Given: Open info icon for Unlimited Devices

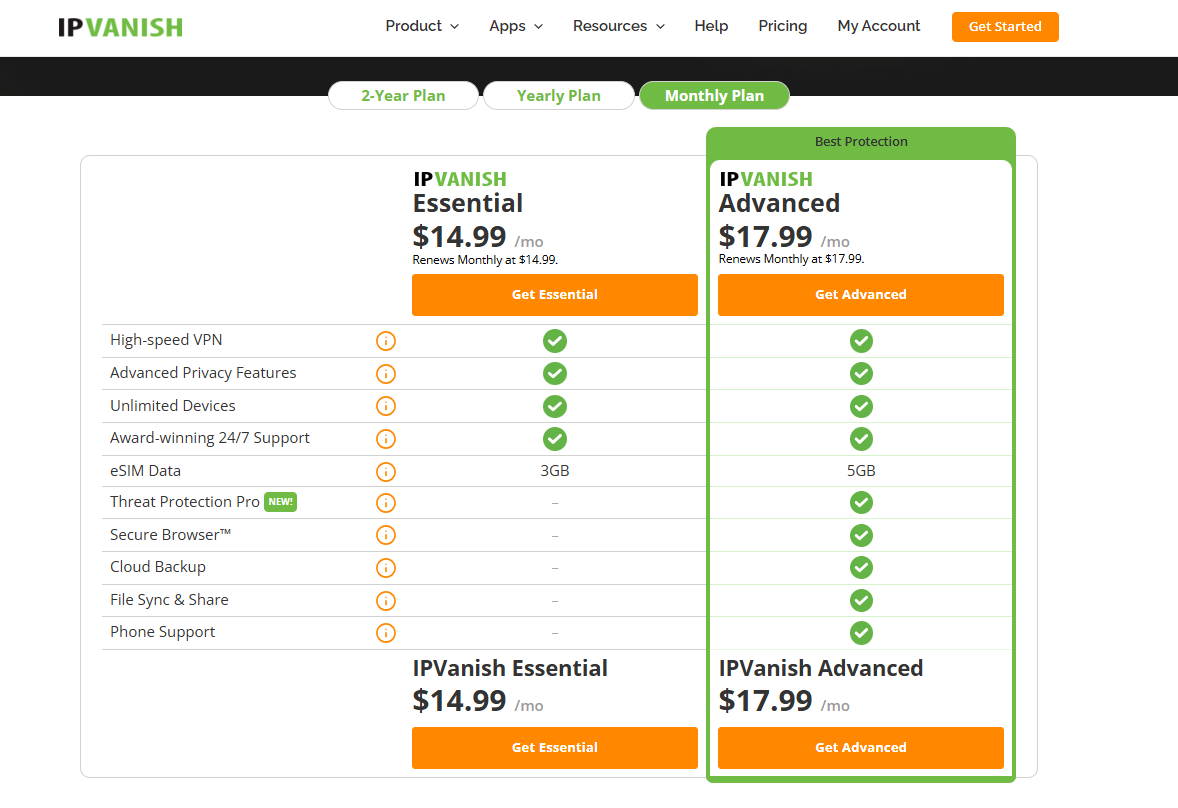Looking at the screenshot, I should [385, 406].
